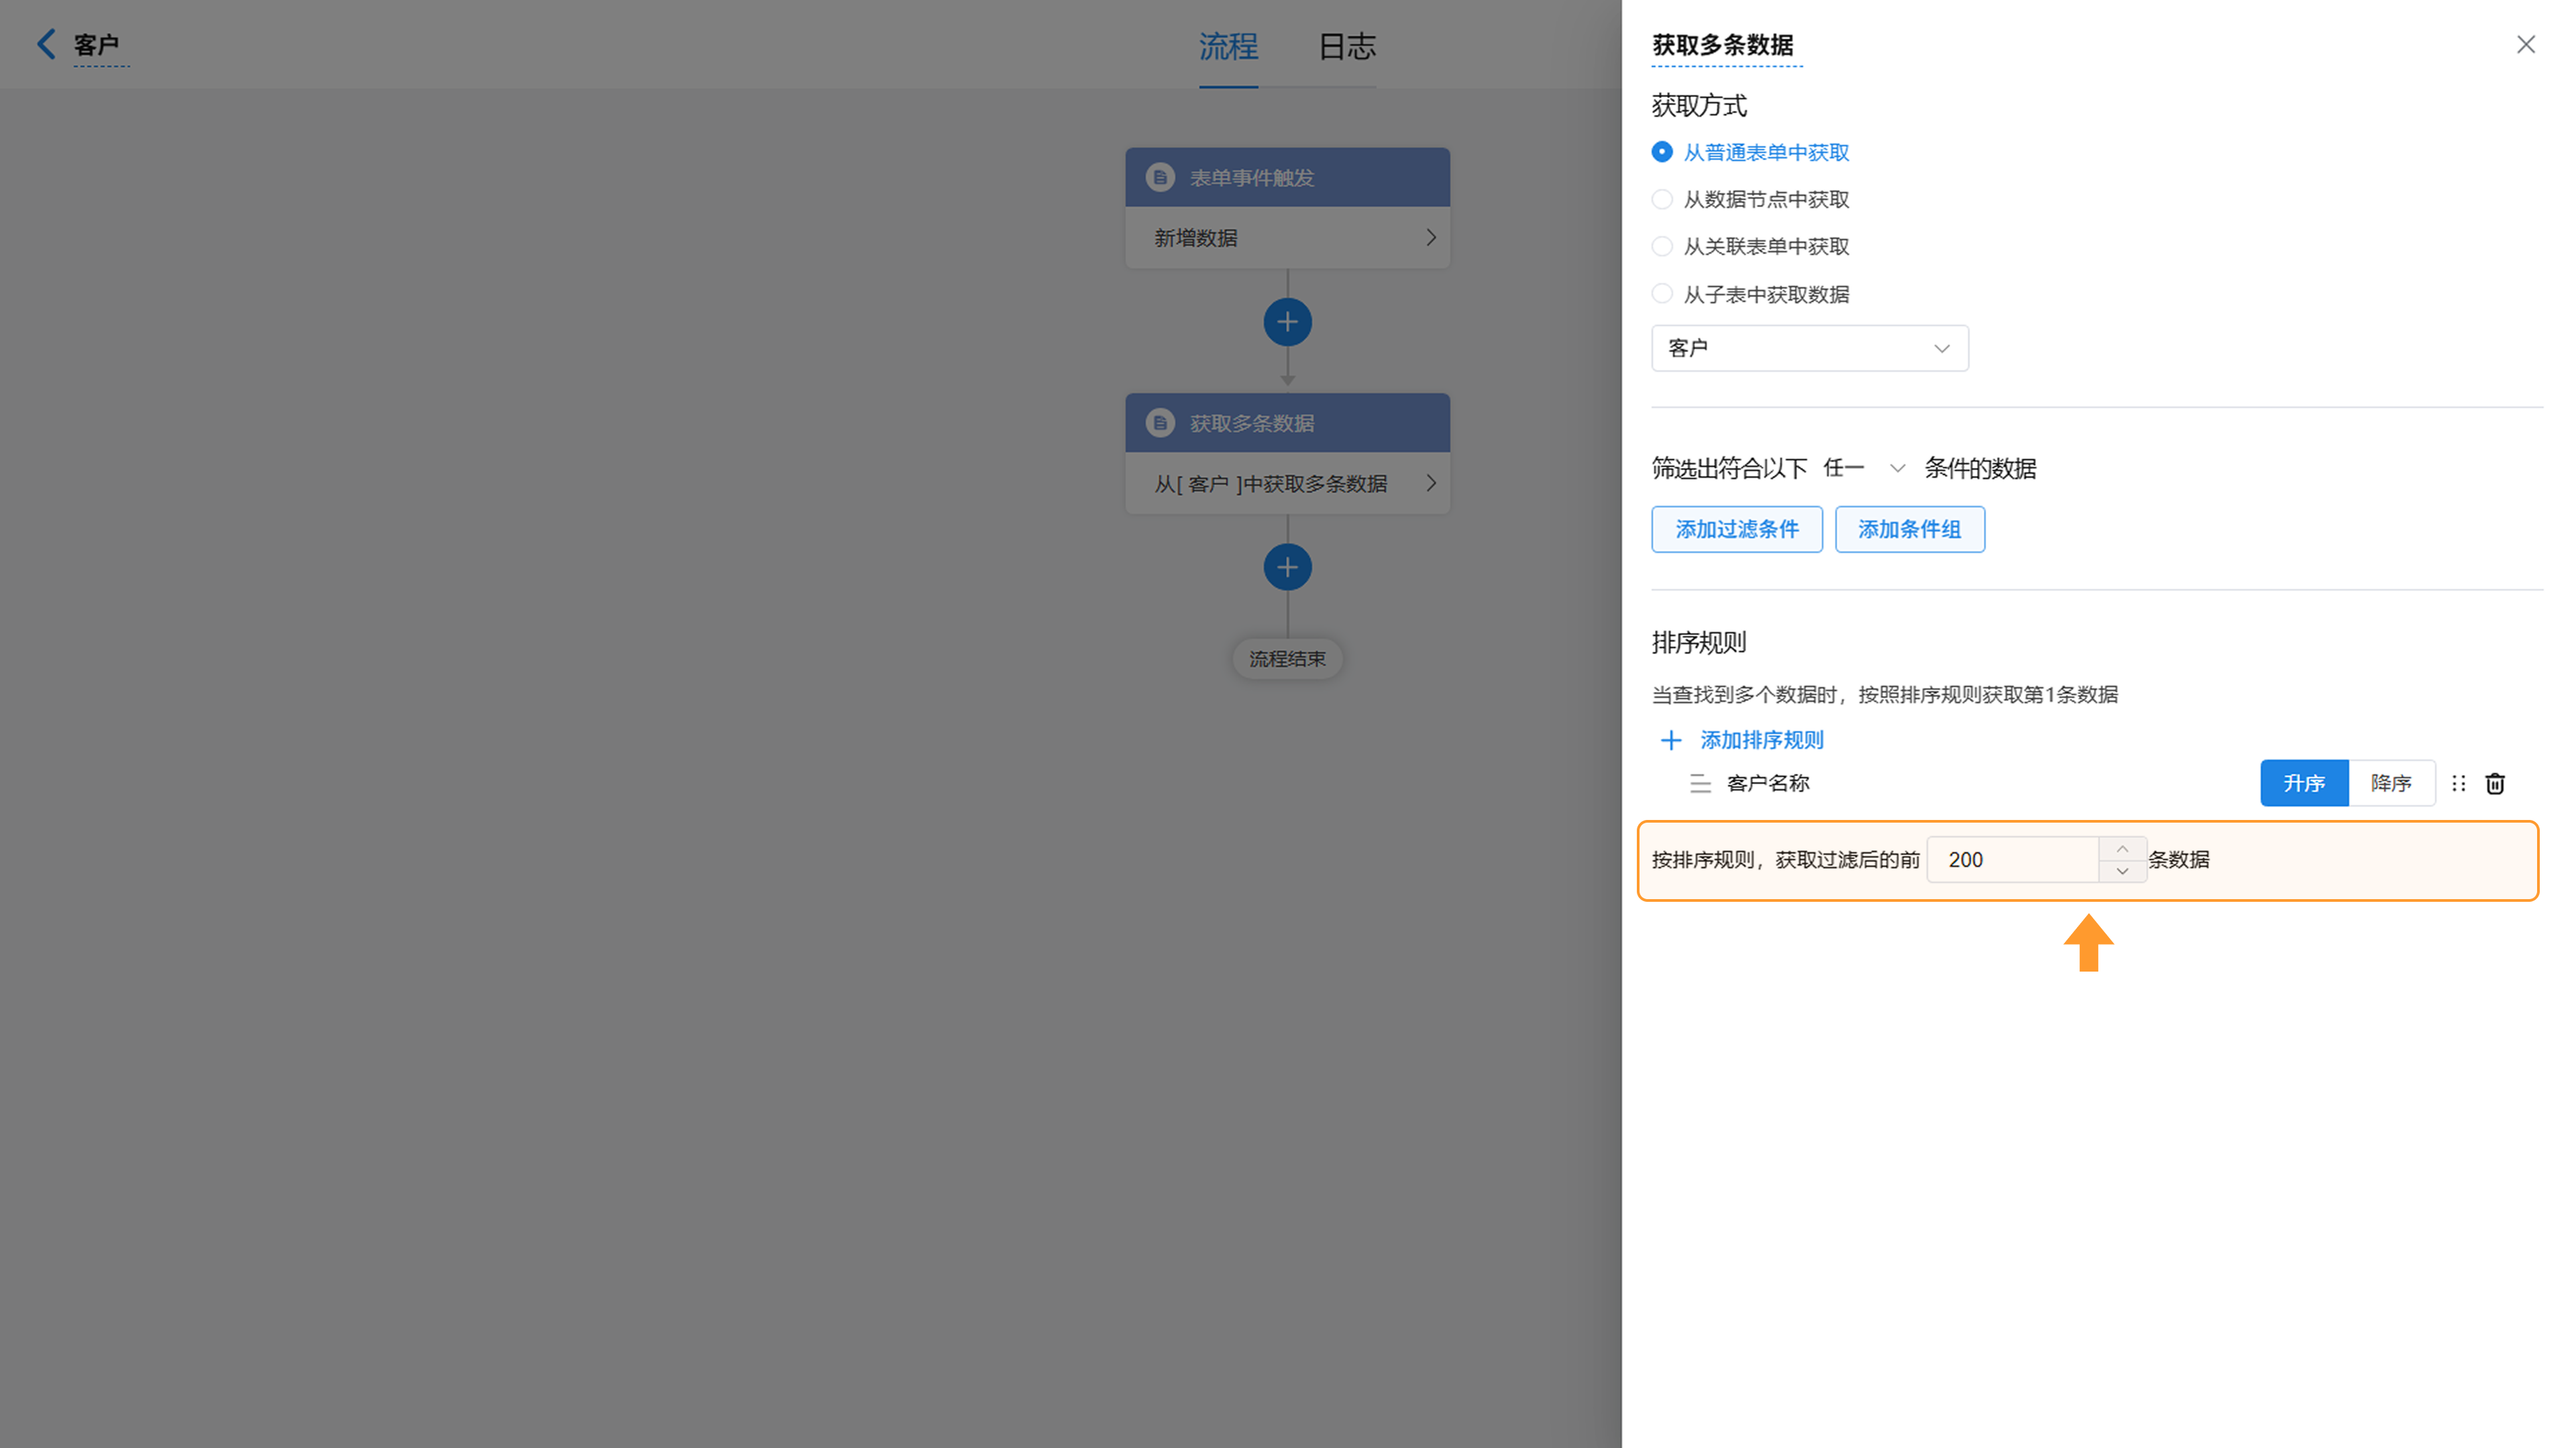This screenshot has width=2576, height=1448.
Task: Click the 获取方式 section heading
Action: point(1699,106)
